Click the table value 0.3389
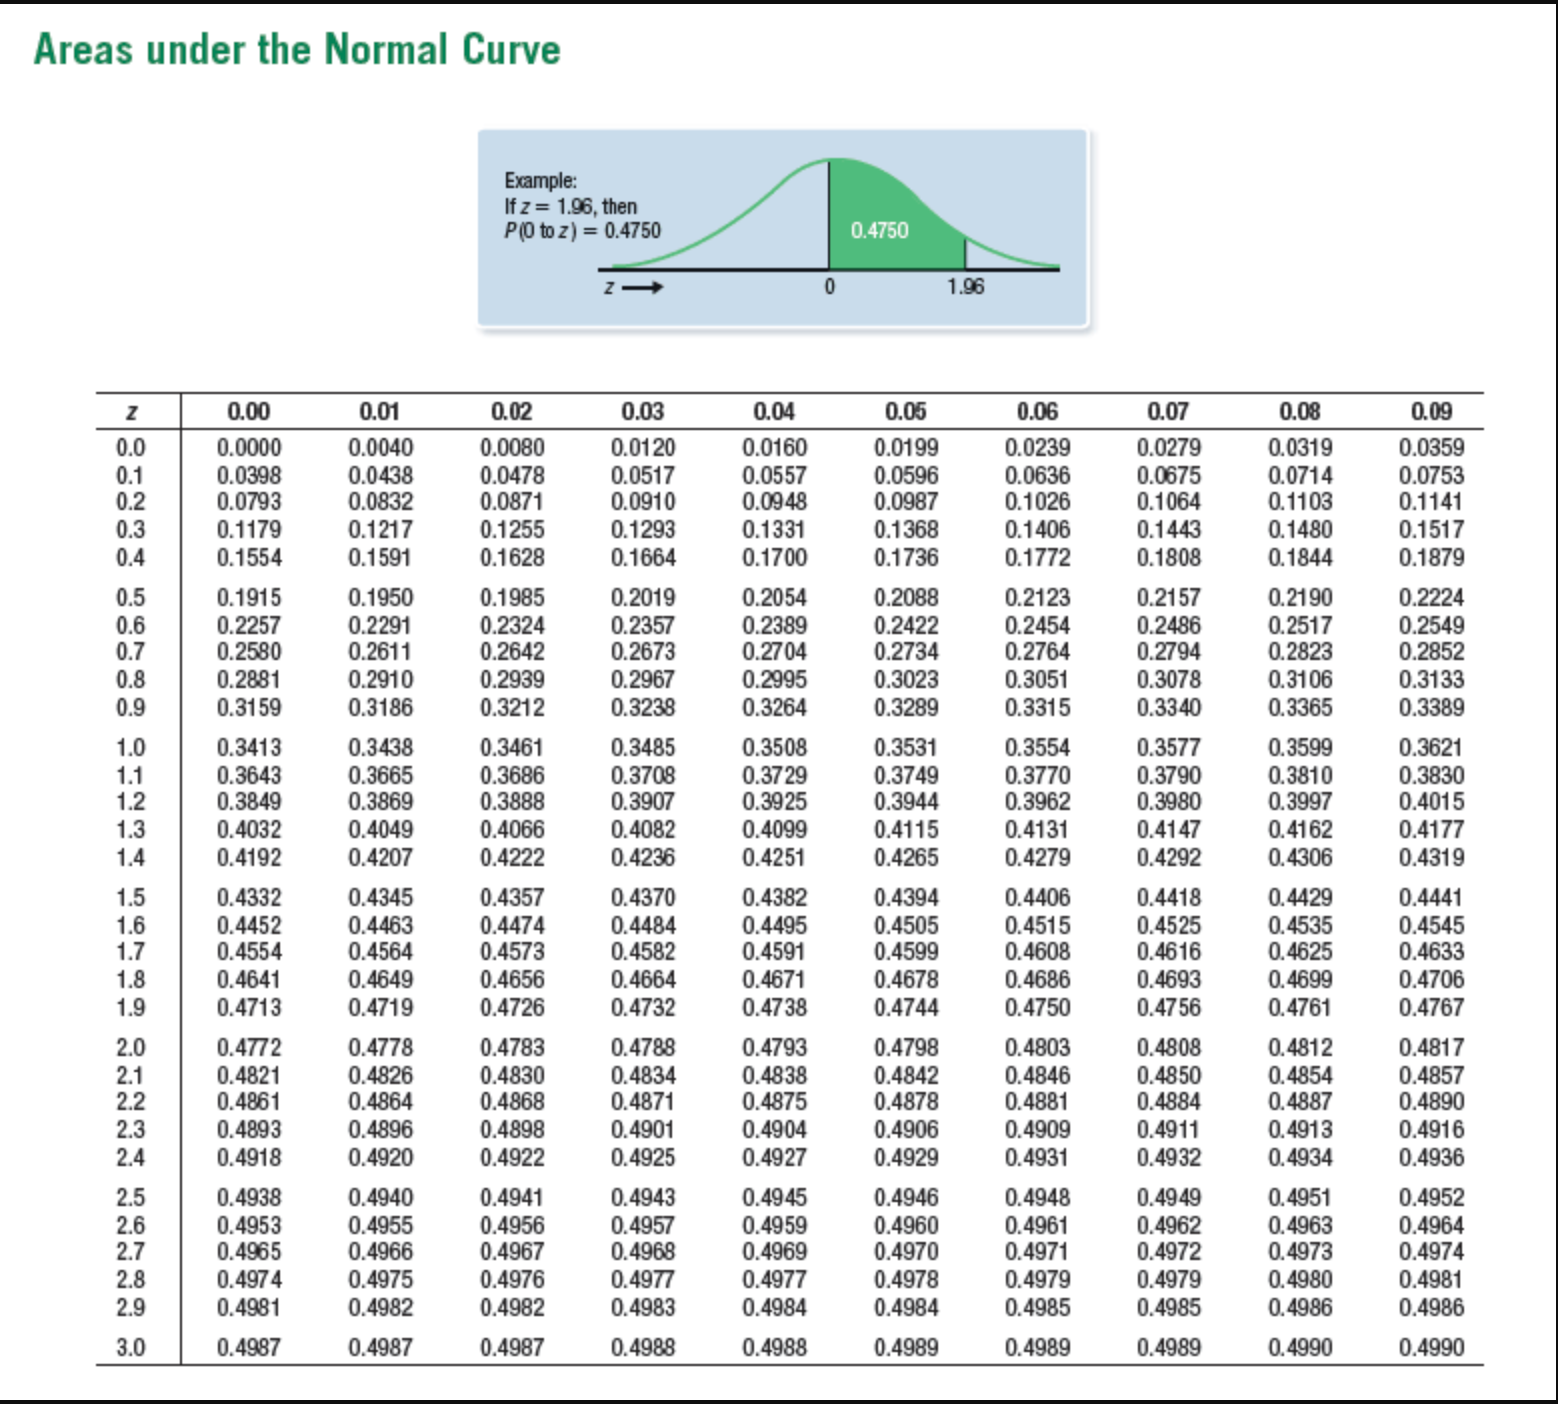 1432,708
